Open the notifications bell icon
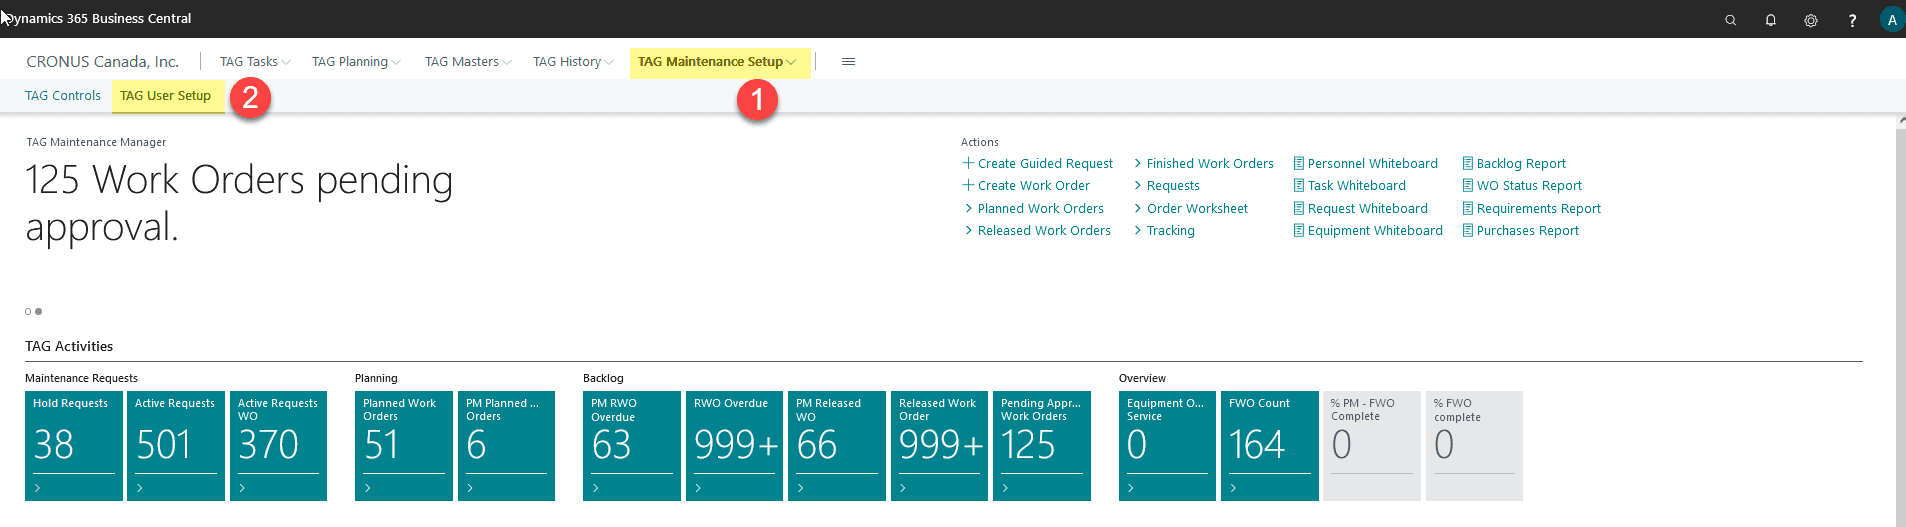The width and height of the screenshot is (1906, 527). [x=1771, y=20]
